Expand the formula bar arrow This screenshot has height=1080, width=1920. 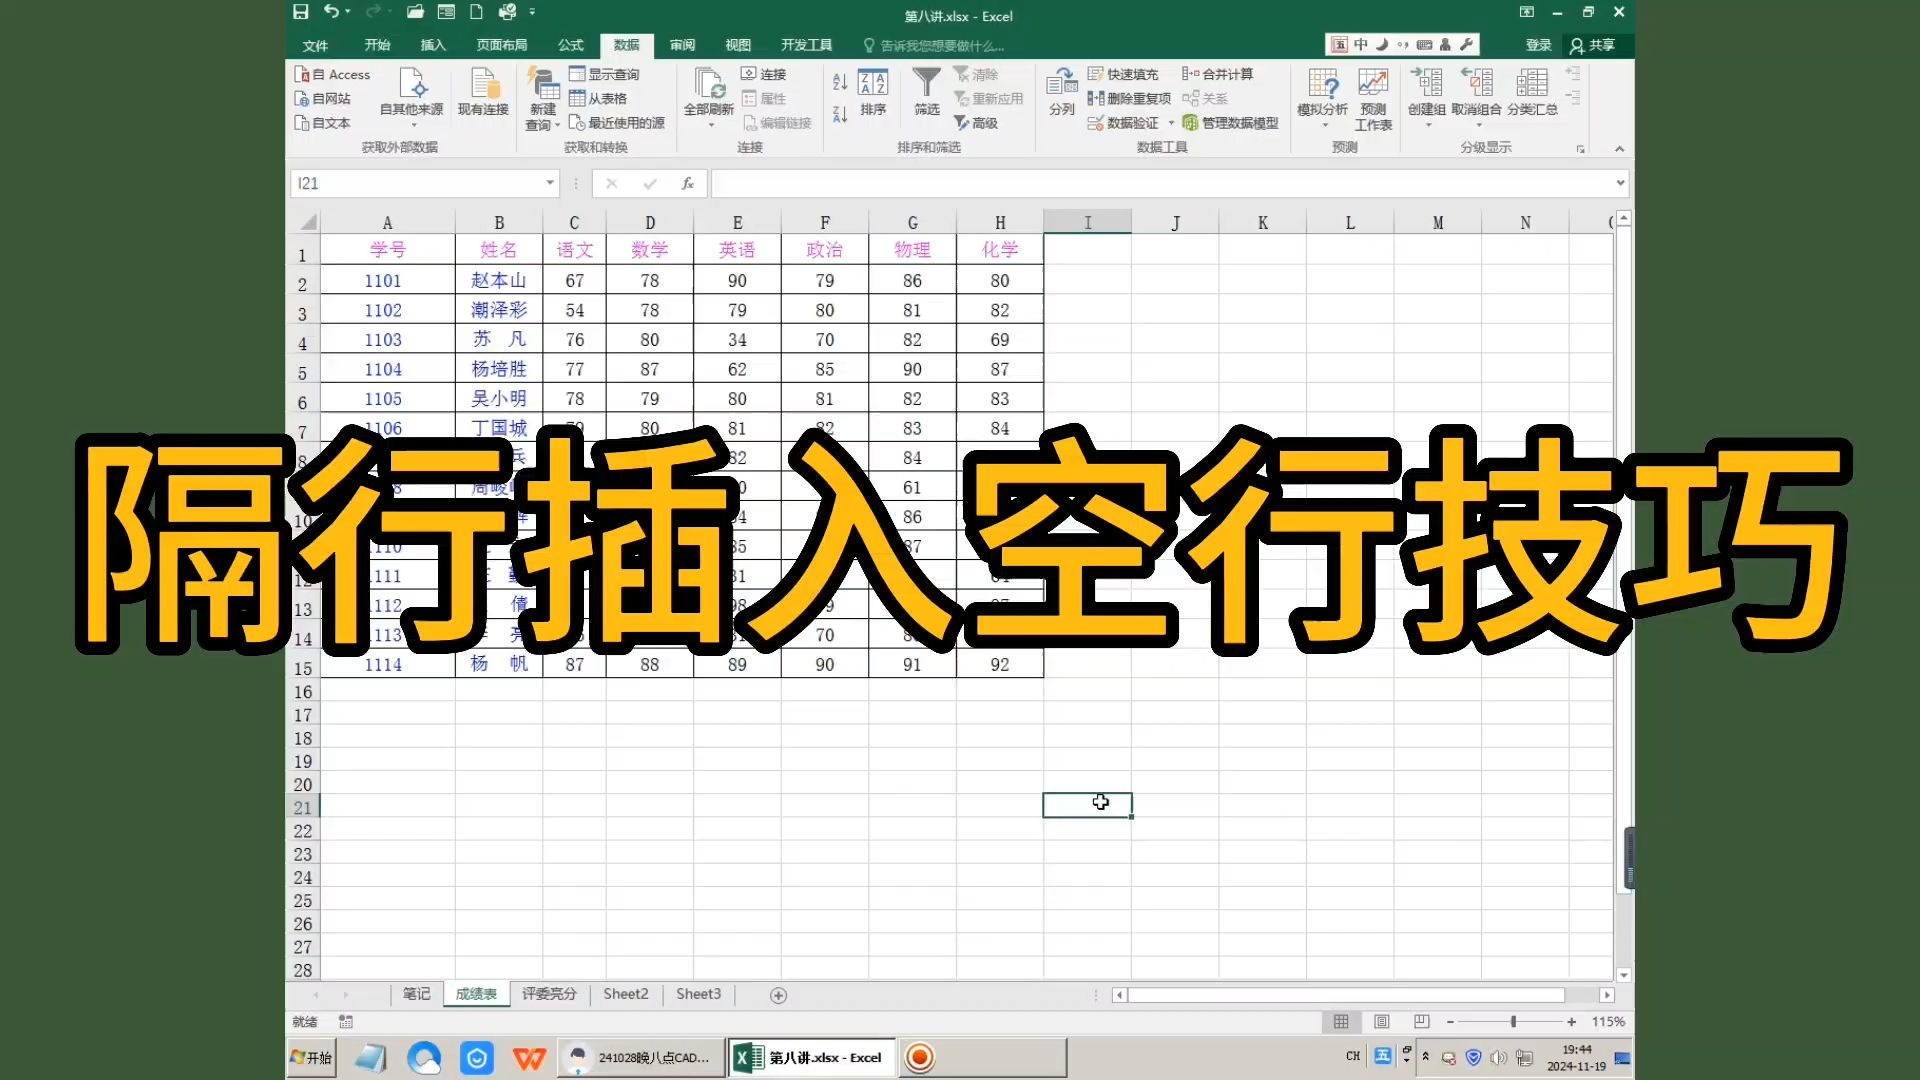point(1620,183)
